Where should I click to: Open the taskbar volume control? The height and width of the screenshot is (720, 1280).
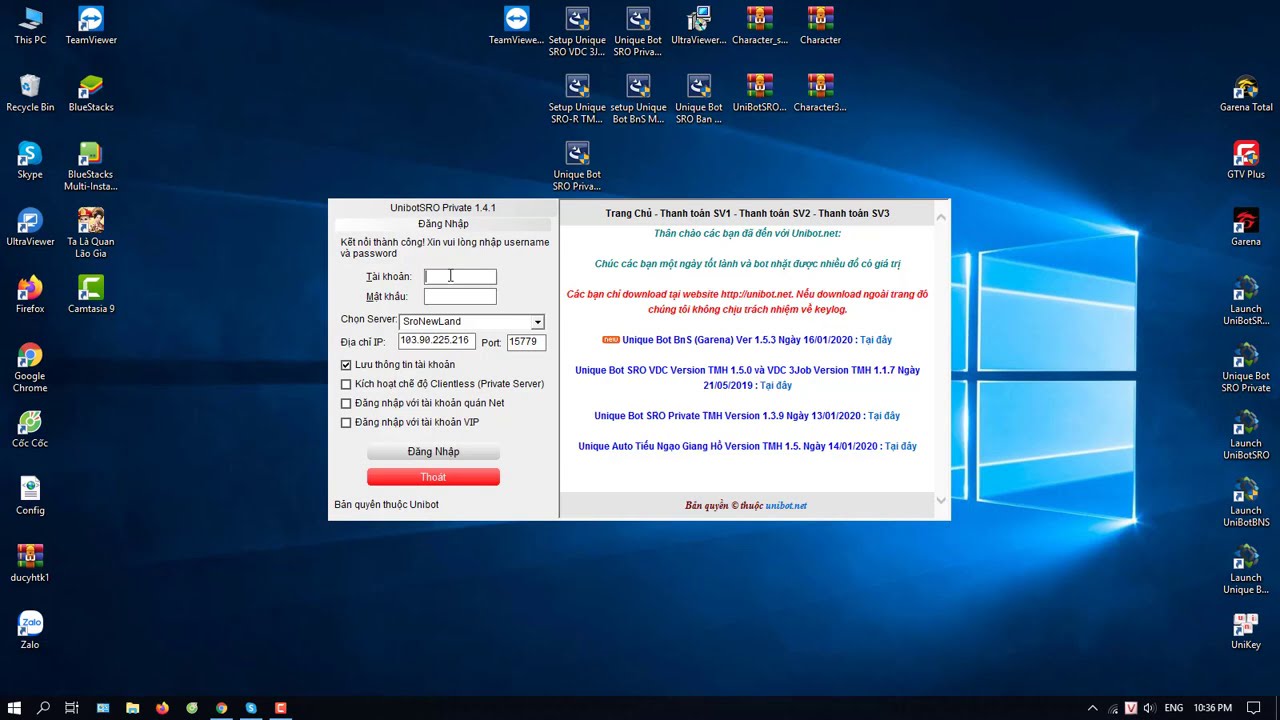pyautogui.click(x=1148, y=708)
